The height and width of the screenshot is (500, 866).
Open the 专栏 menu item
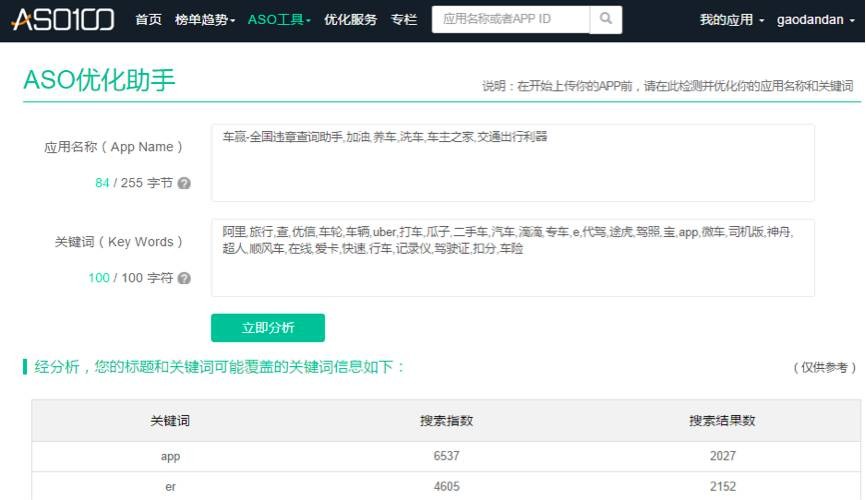404,19
